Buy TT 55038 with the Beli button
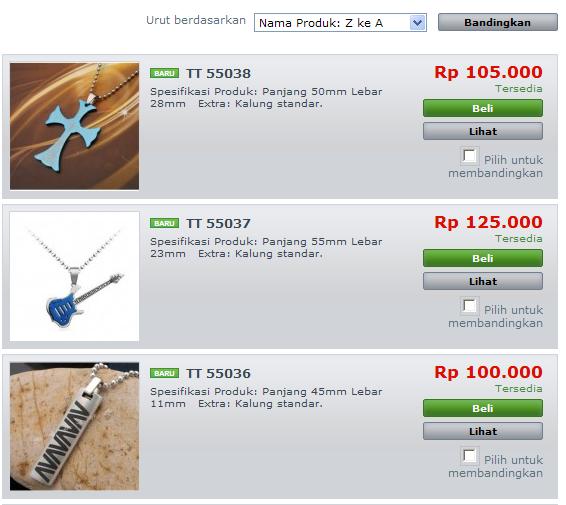Viewport: 566px width, 505px height. 483,108
